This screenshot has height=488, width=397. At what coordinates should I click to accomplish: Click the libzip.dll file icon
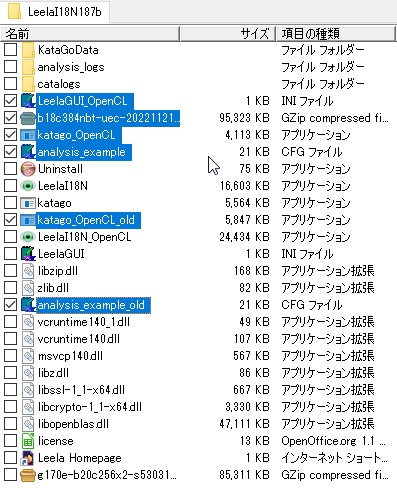click(x=28, y=271)
